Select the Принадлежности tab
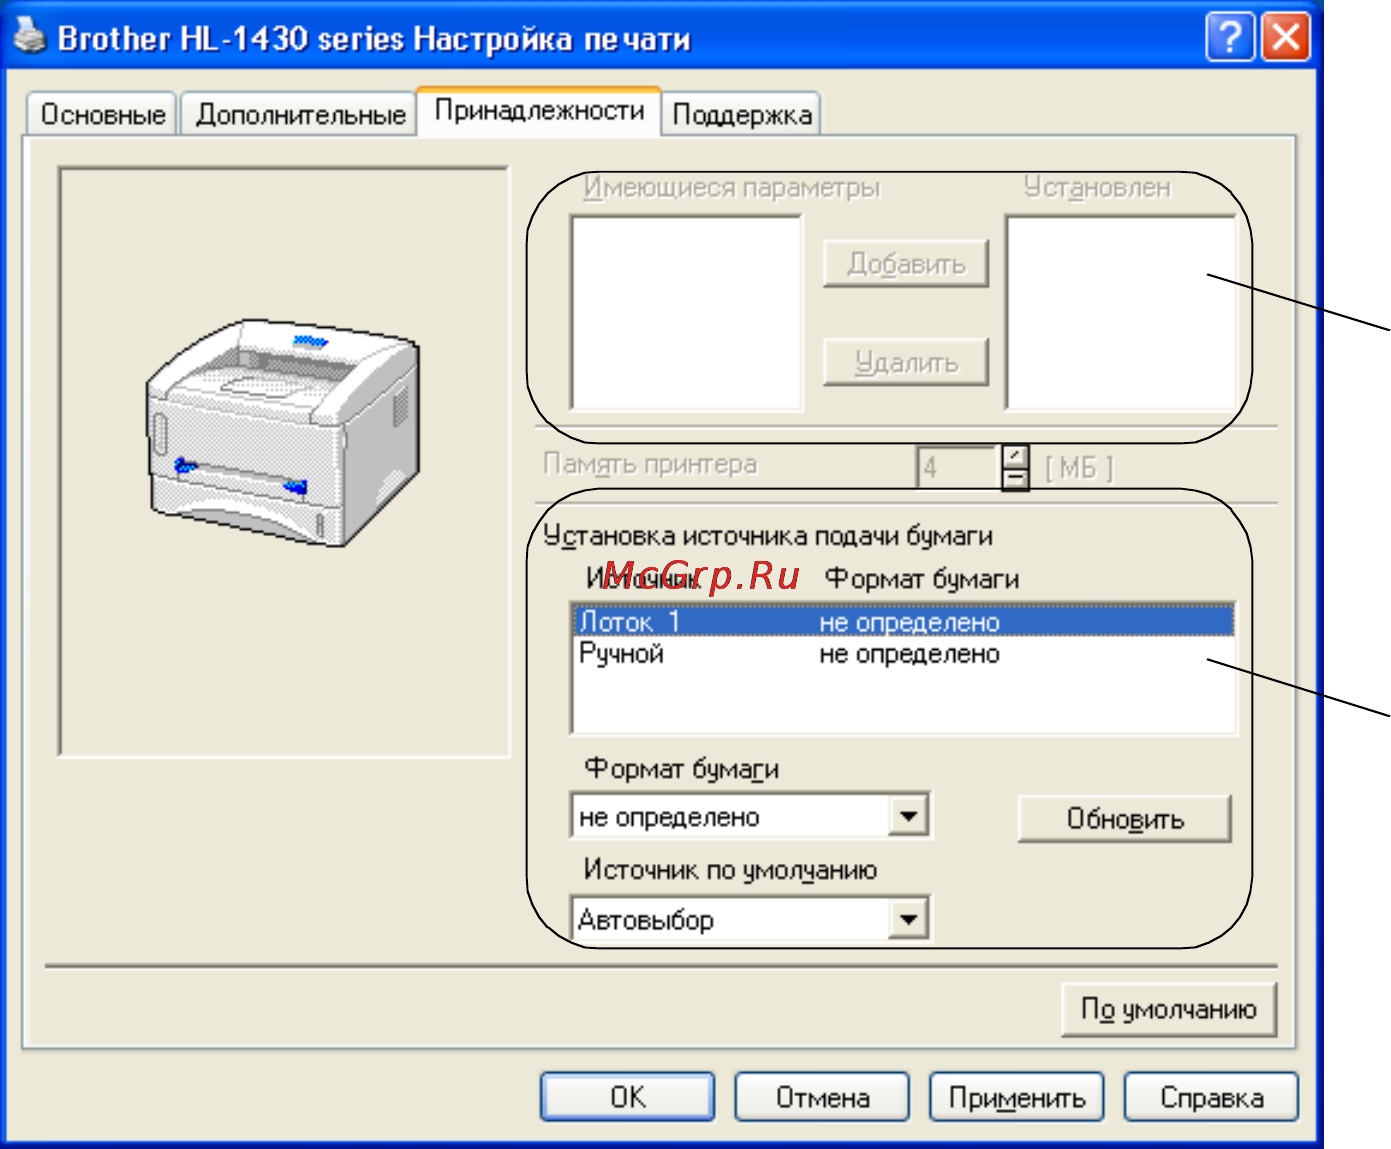Image resolution: width=1391 pixels, height=1149 pixels. (x=539, y=111)
